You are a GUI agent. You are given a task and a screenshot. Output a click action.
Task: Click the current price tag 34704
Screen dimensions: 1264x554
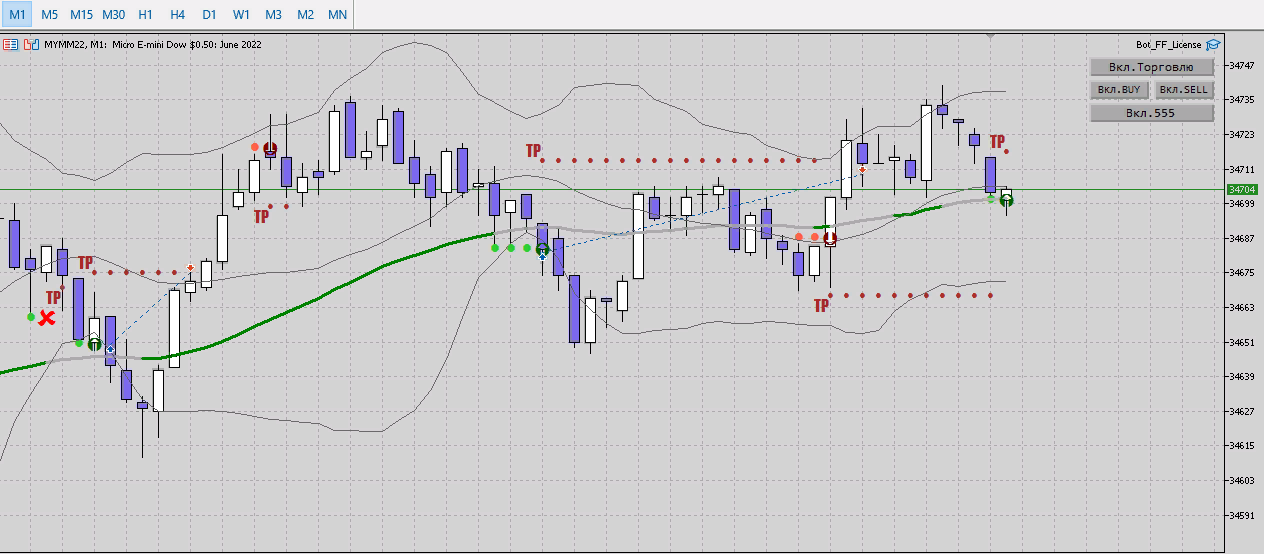[1241, 189]
